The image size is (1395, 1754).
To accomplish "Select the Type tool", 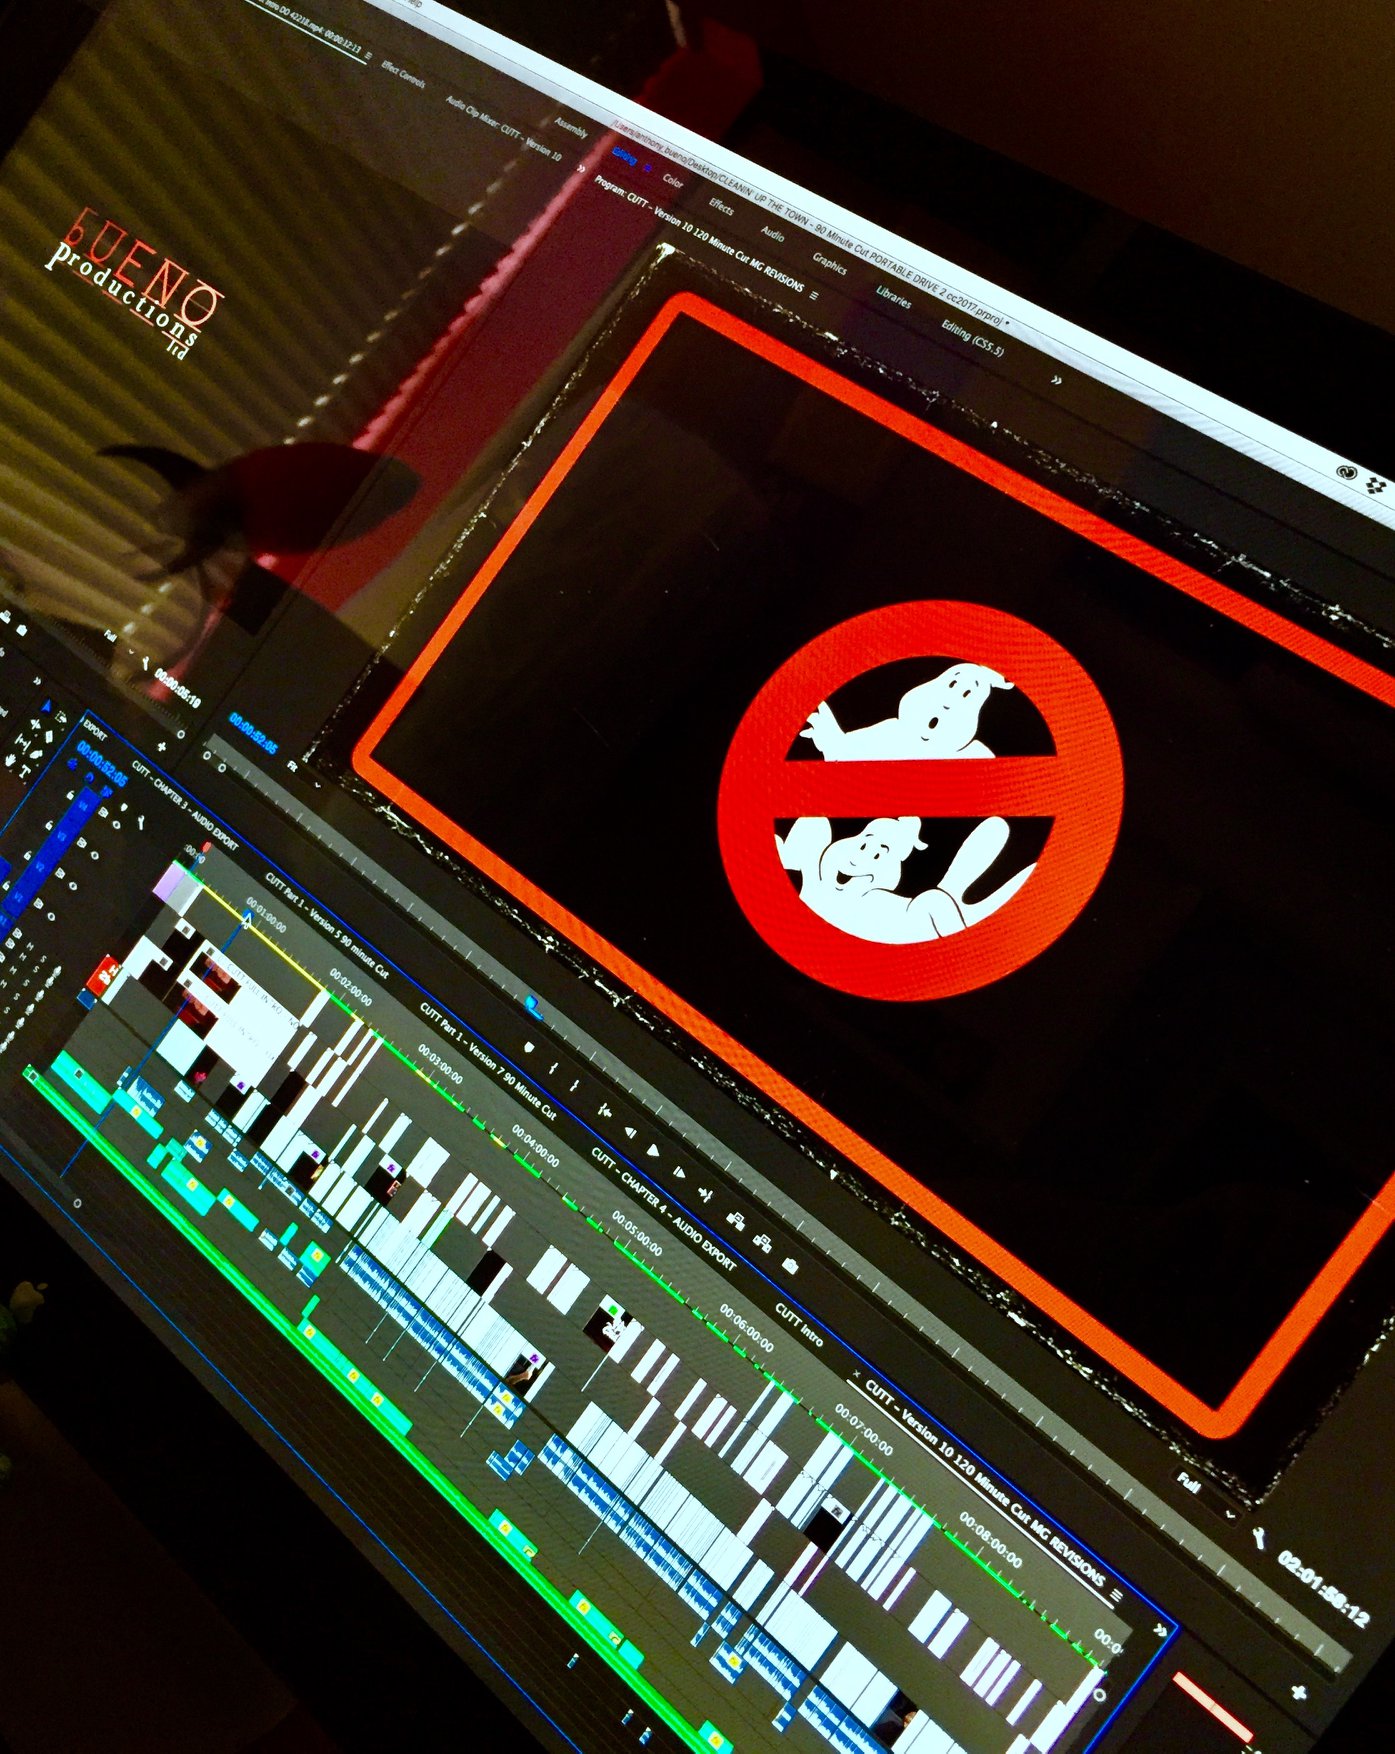I will tap(24, 772).
